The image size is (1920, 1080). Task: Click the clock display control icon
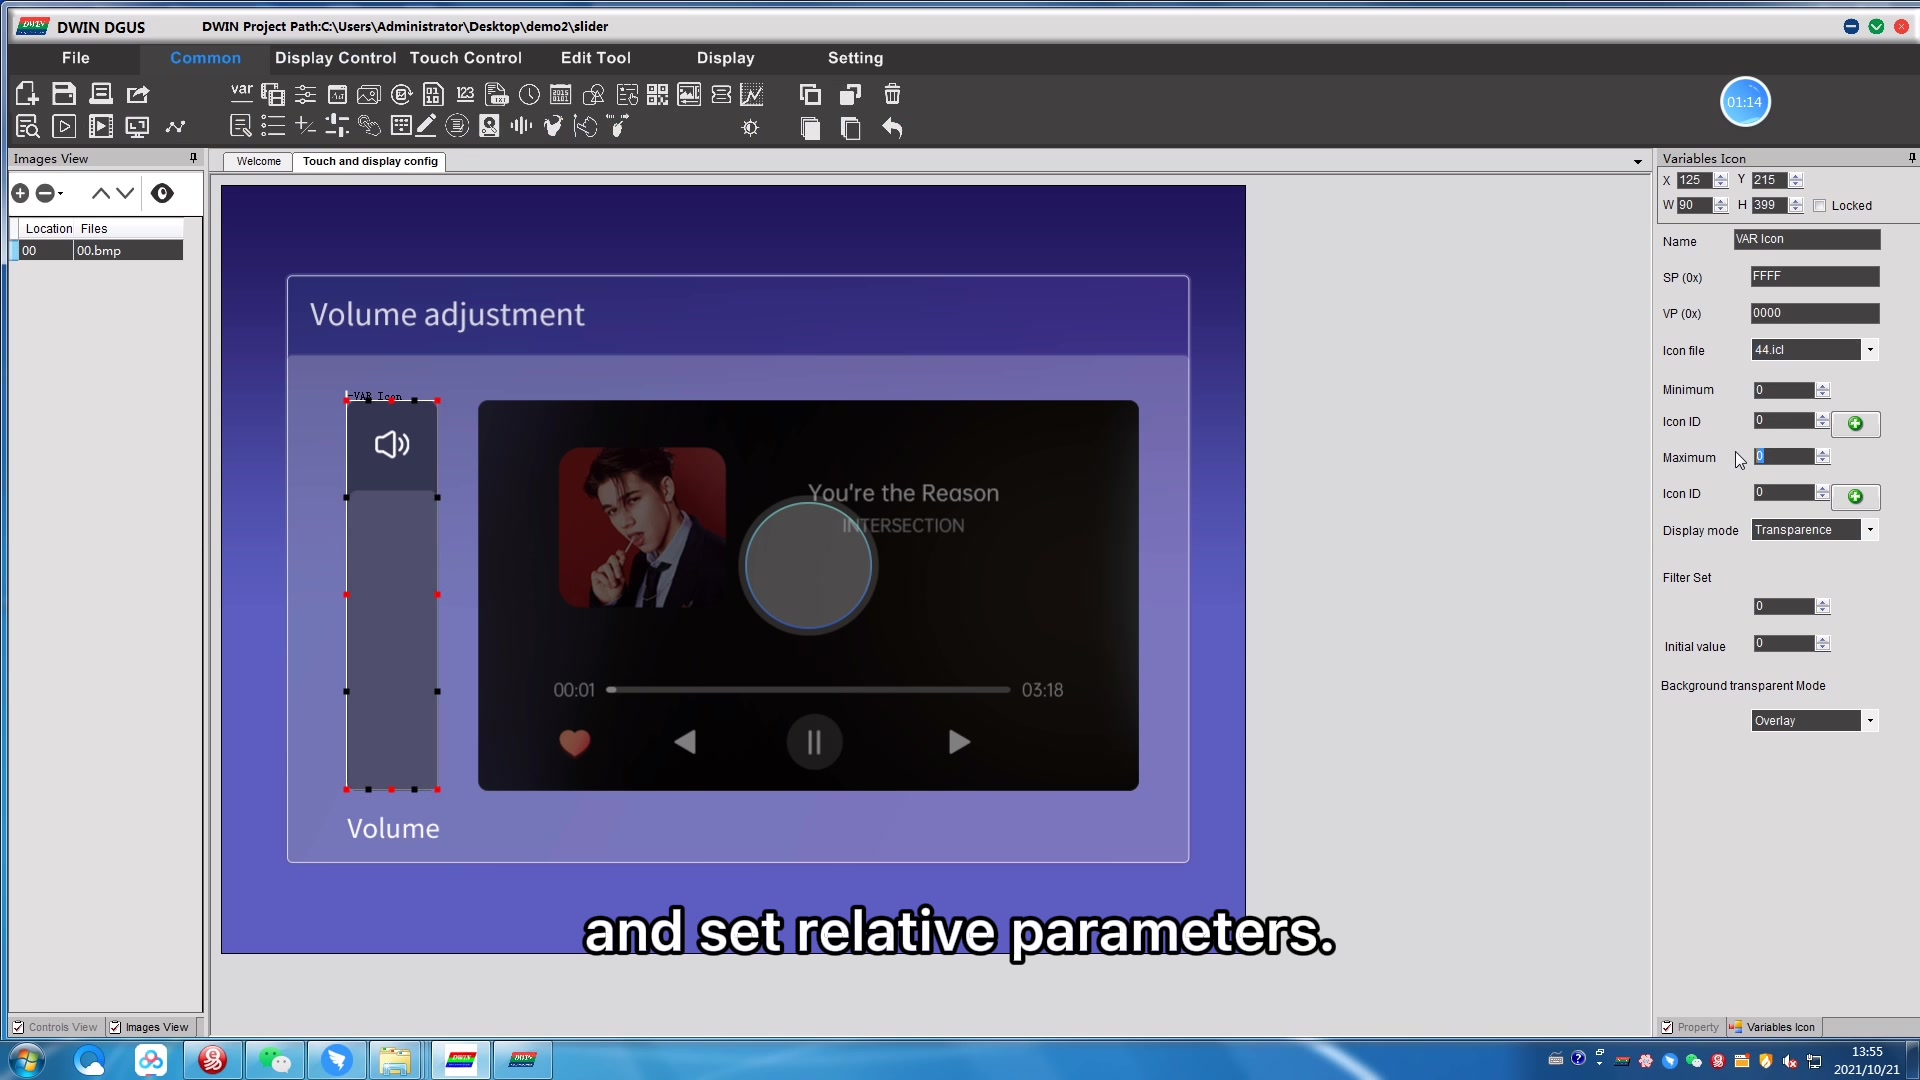coord(530,95)
